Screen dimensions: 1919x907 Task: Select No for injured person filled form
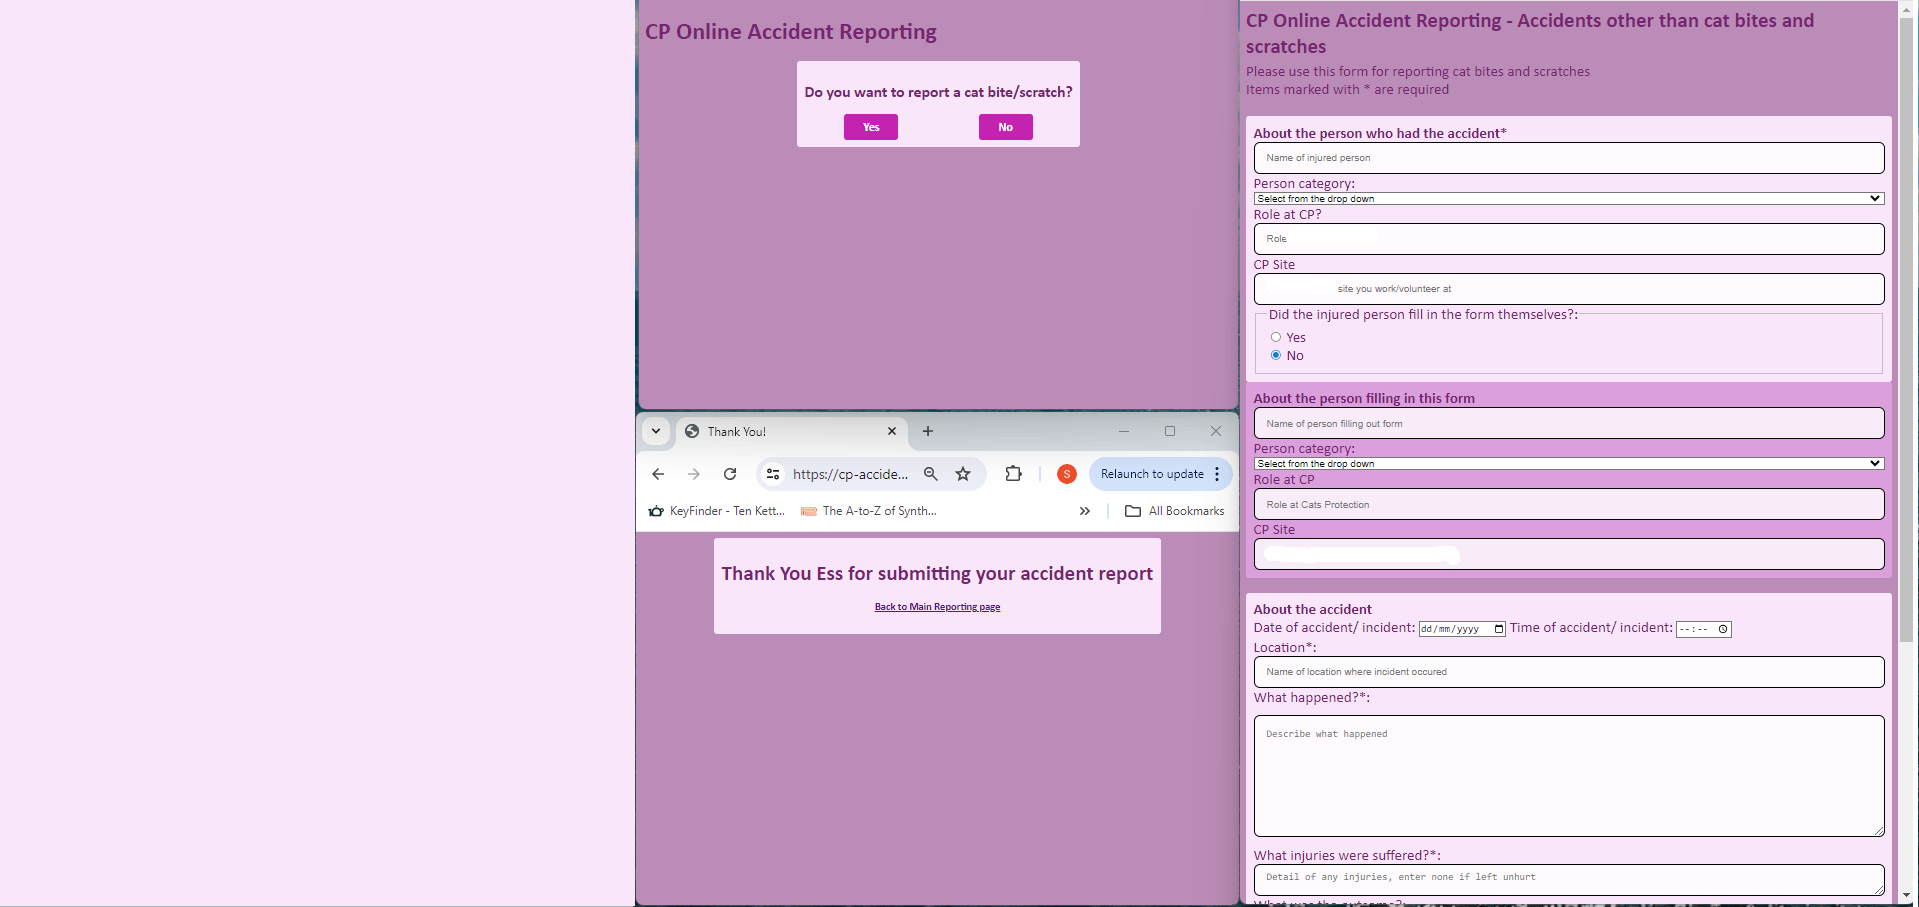[1276, 355]
